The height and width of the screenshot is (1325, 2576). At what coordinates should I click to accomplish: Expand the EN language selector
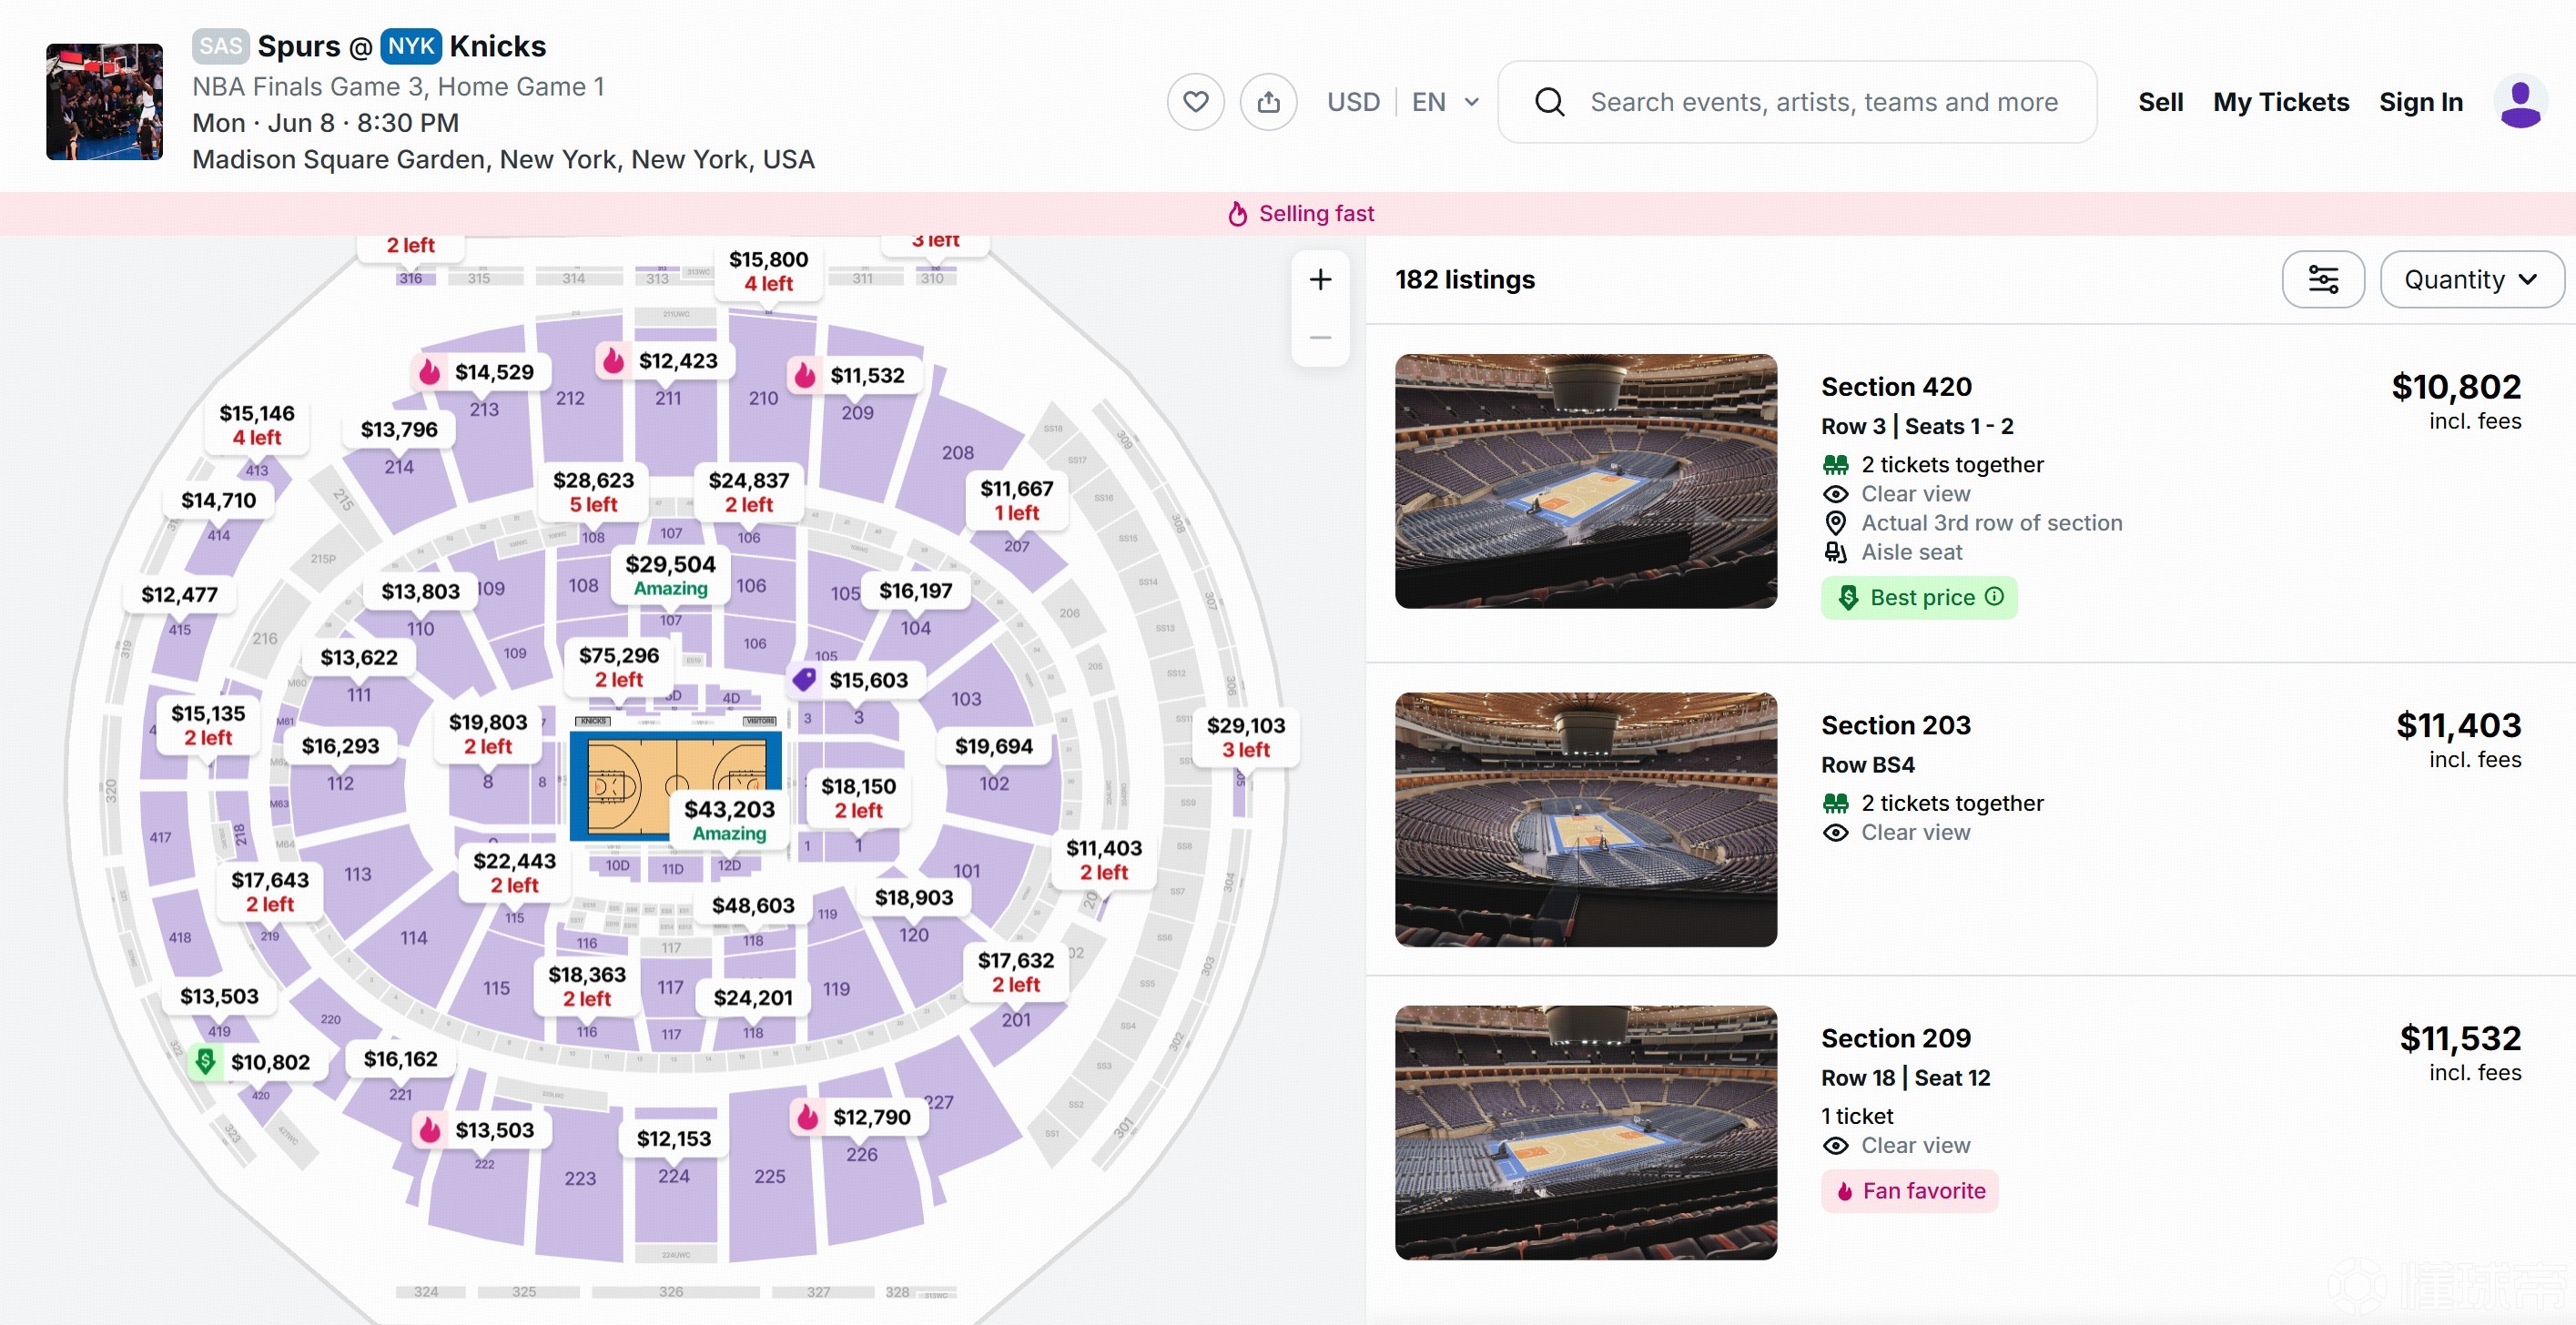pyautogui.click(x=1445, y=102)
